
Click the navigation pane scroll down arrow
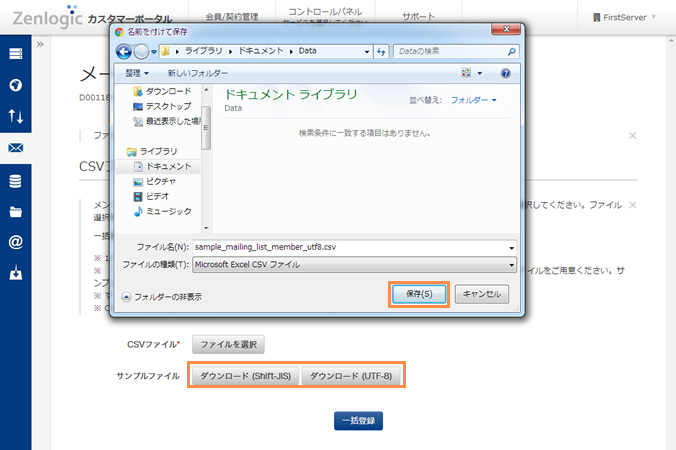click(x=206, y=228)
